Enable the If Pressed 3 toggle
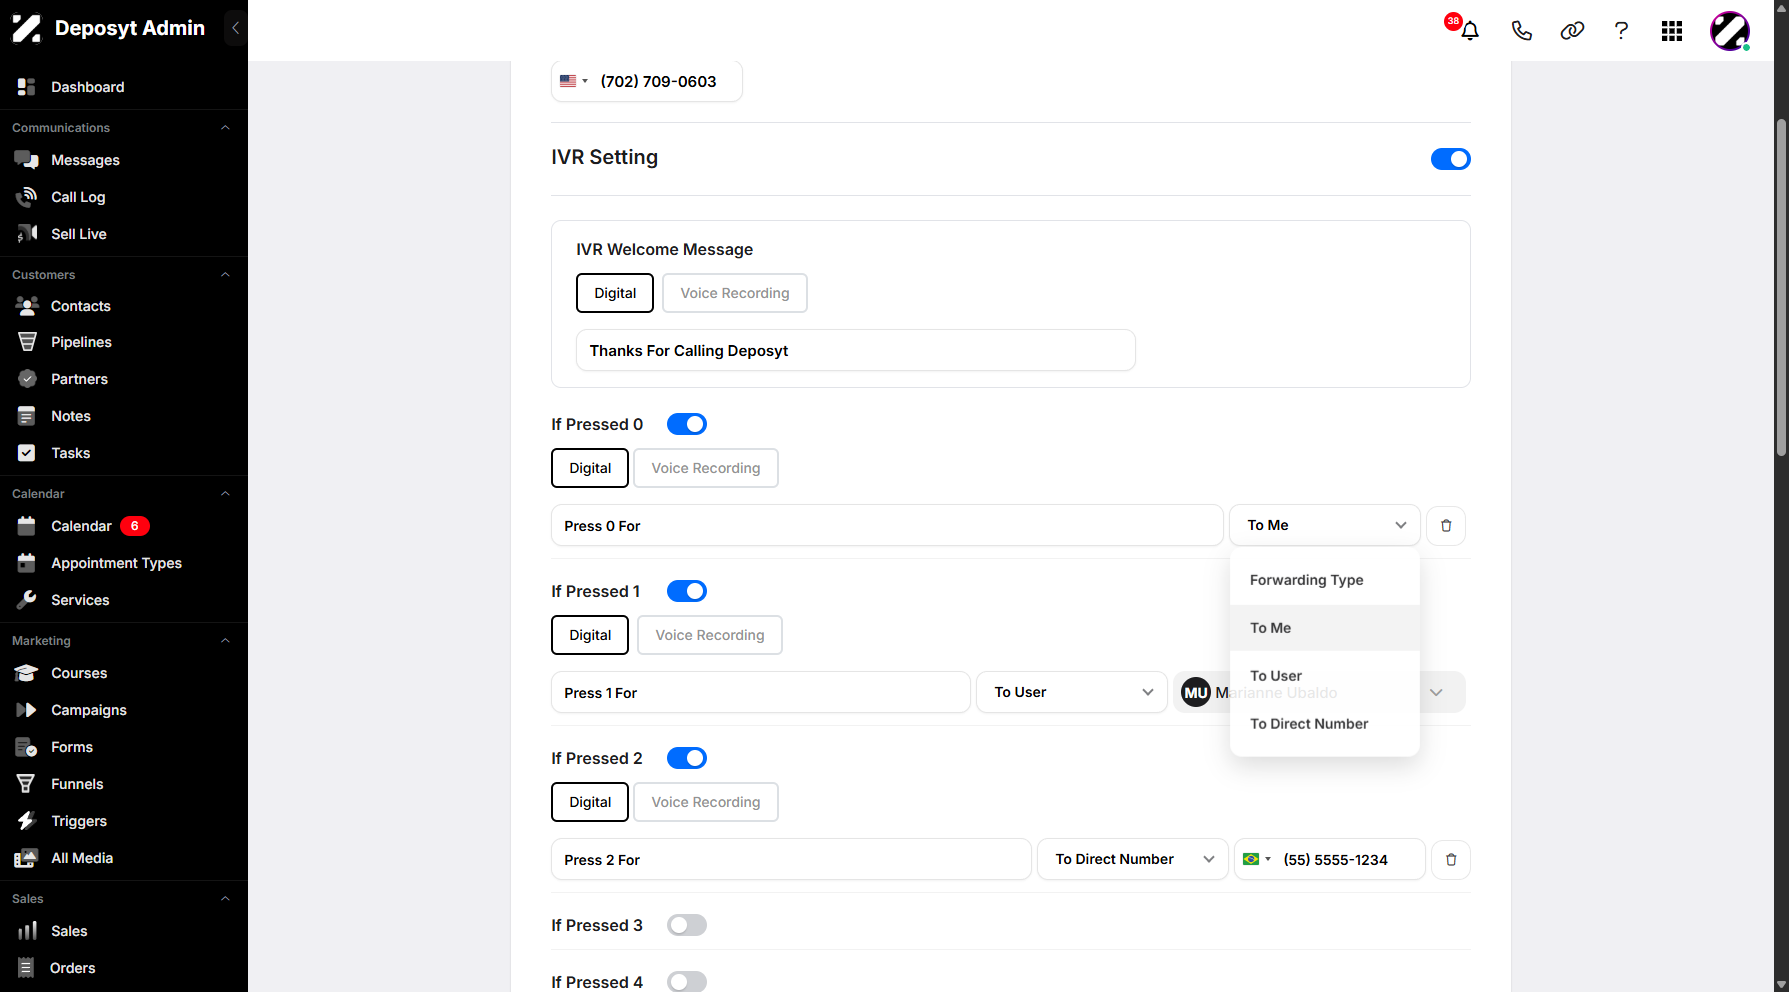 coord(687,925)
